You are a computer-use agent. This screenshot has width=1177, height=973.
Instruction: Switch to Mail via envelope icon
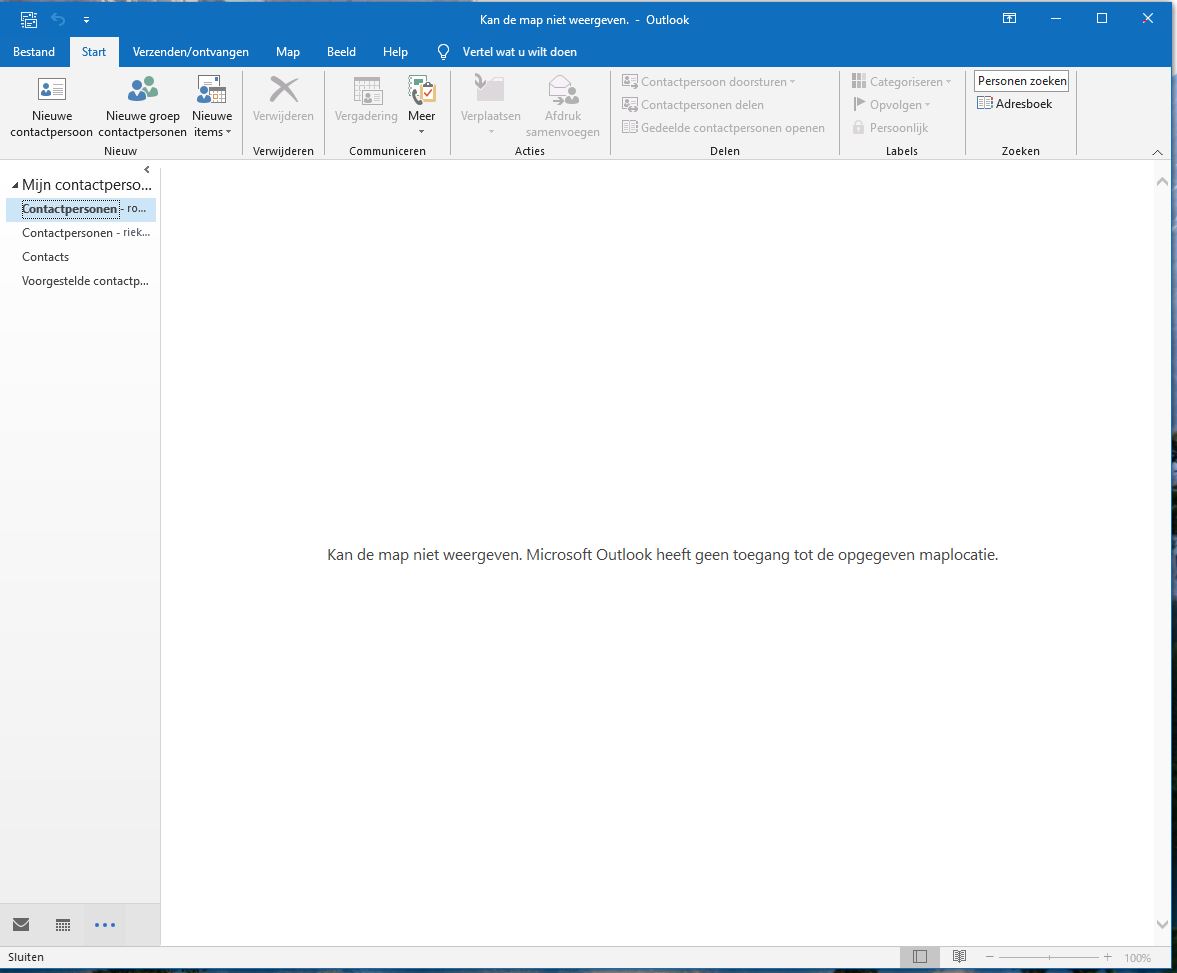point(21,924)
